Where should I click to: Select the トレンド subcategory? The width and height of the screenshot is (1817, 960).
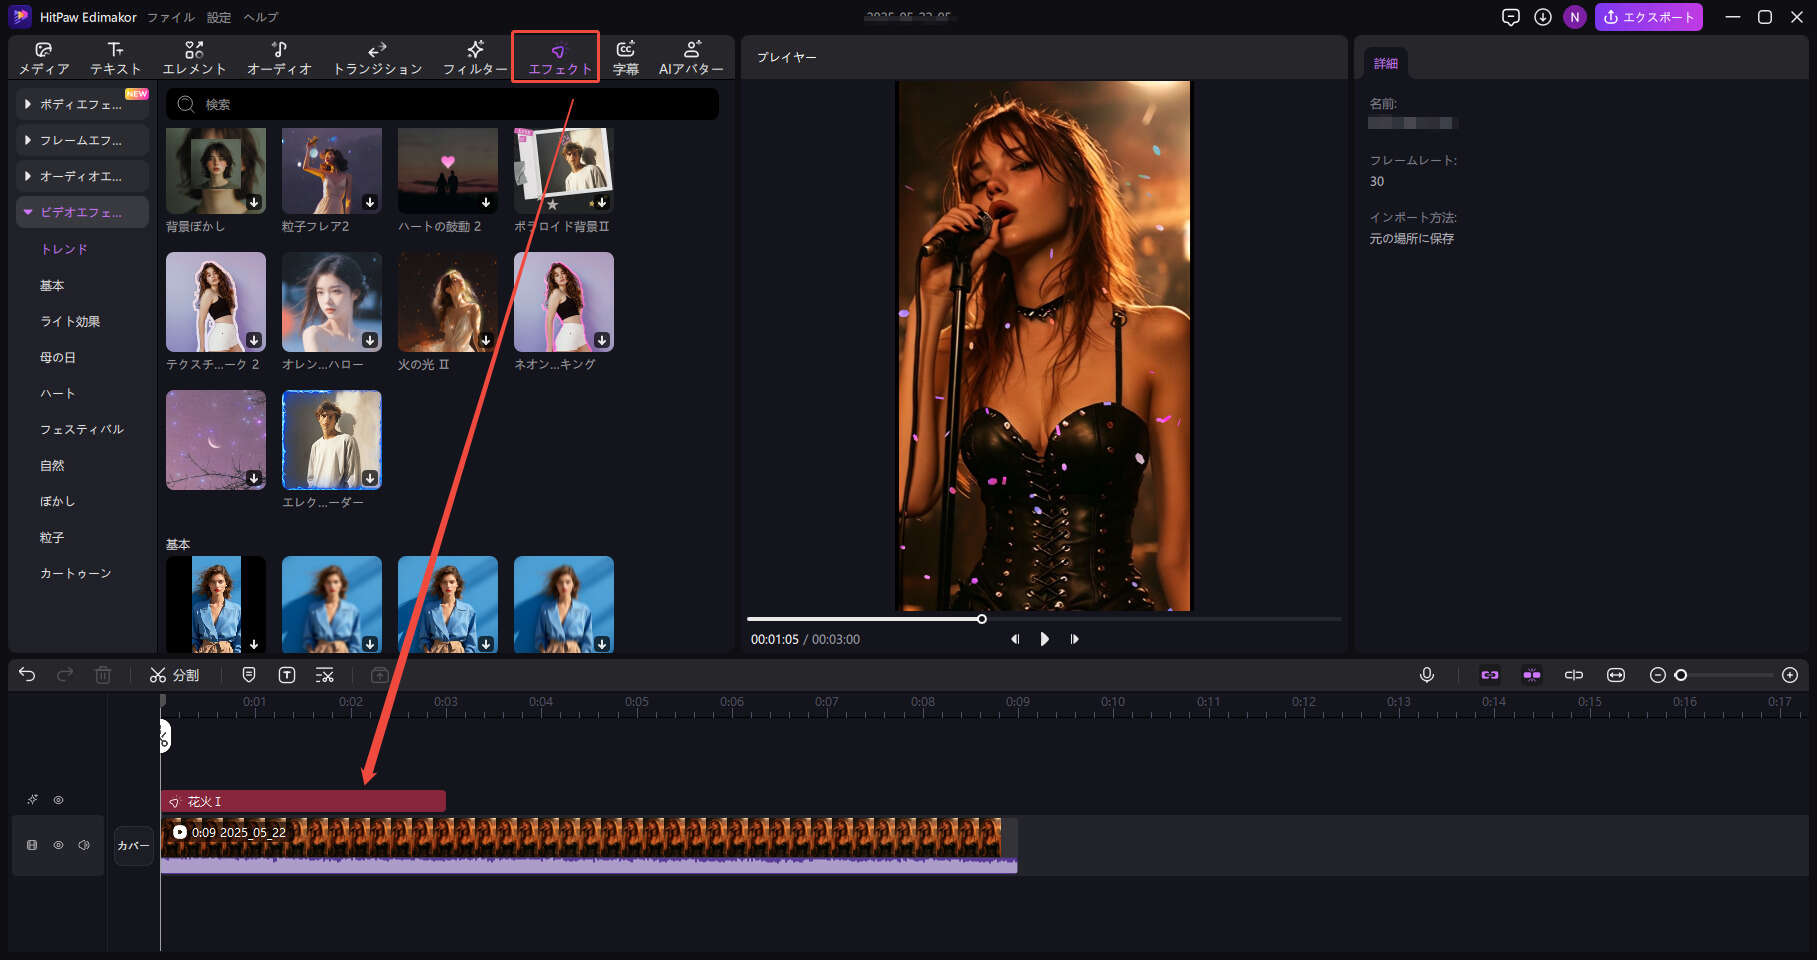click(x=64, y=249)
